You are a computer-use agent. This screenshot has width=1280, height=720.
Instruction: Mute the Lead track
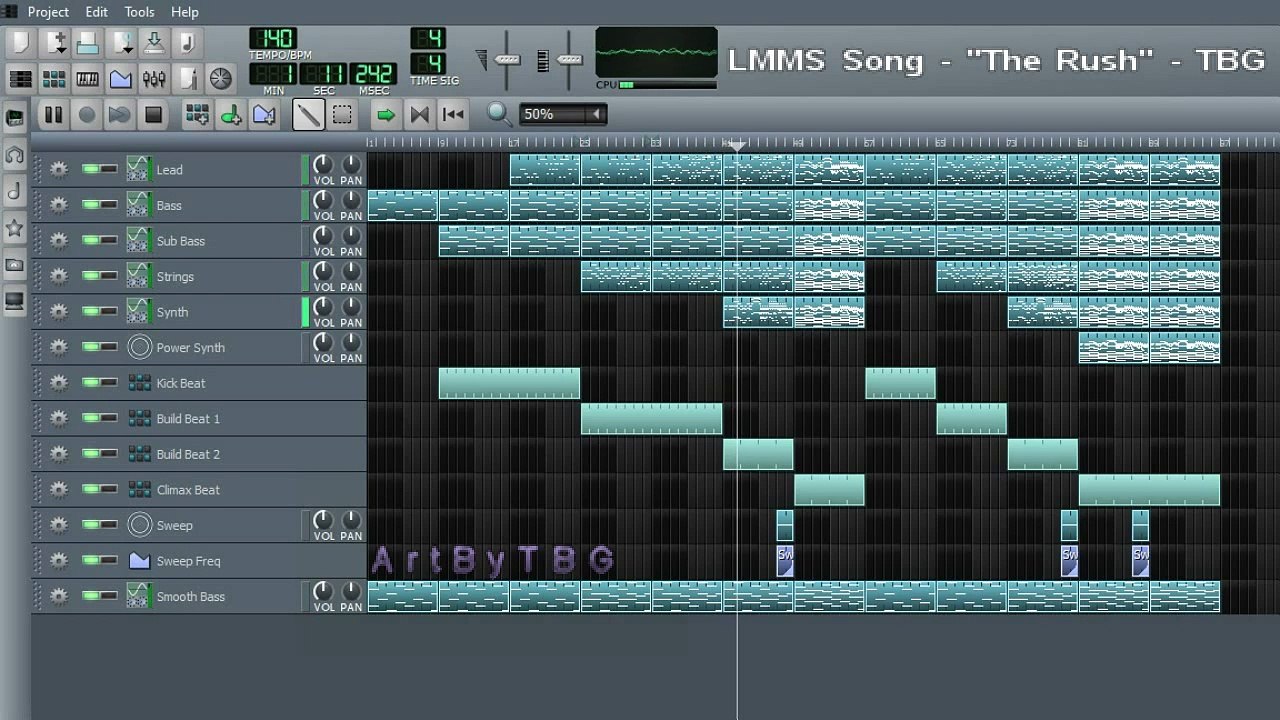[x=91, y=170]
